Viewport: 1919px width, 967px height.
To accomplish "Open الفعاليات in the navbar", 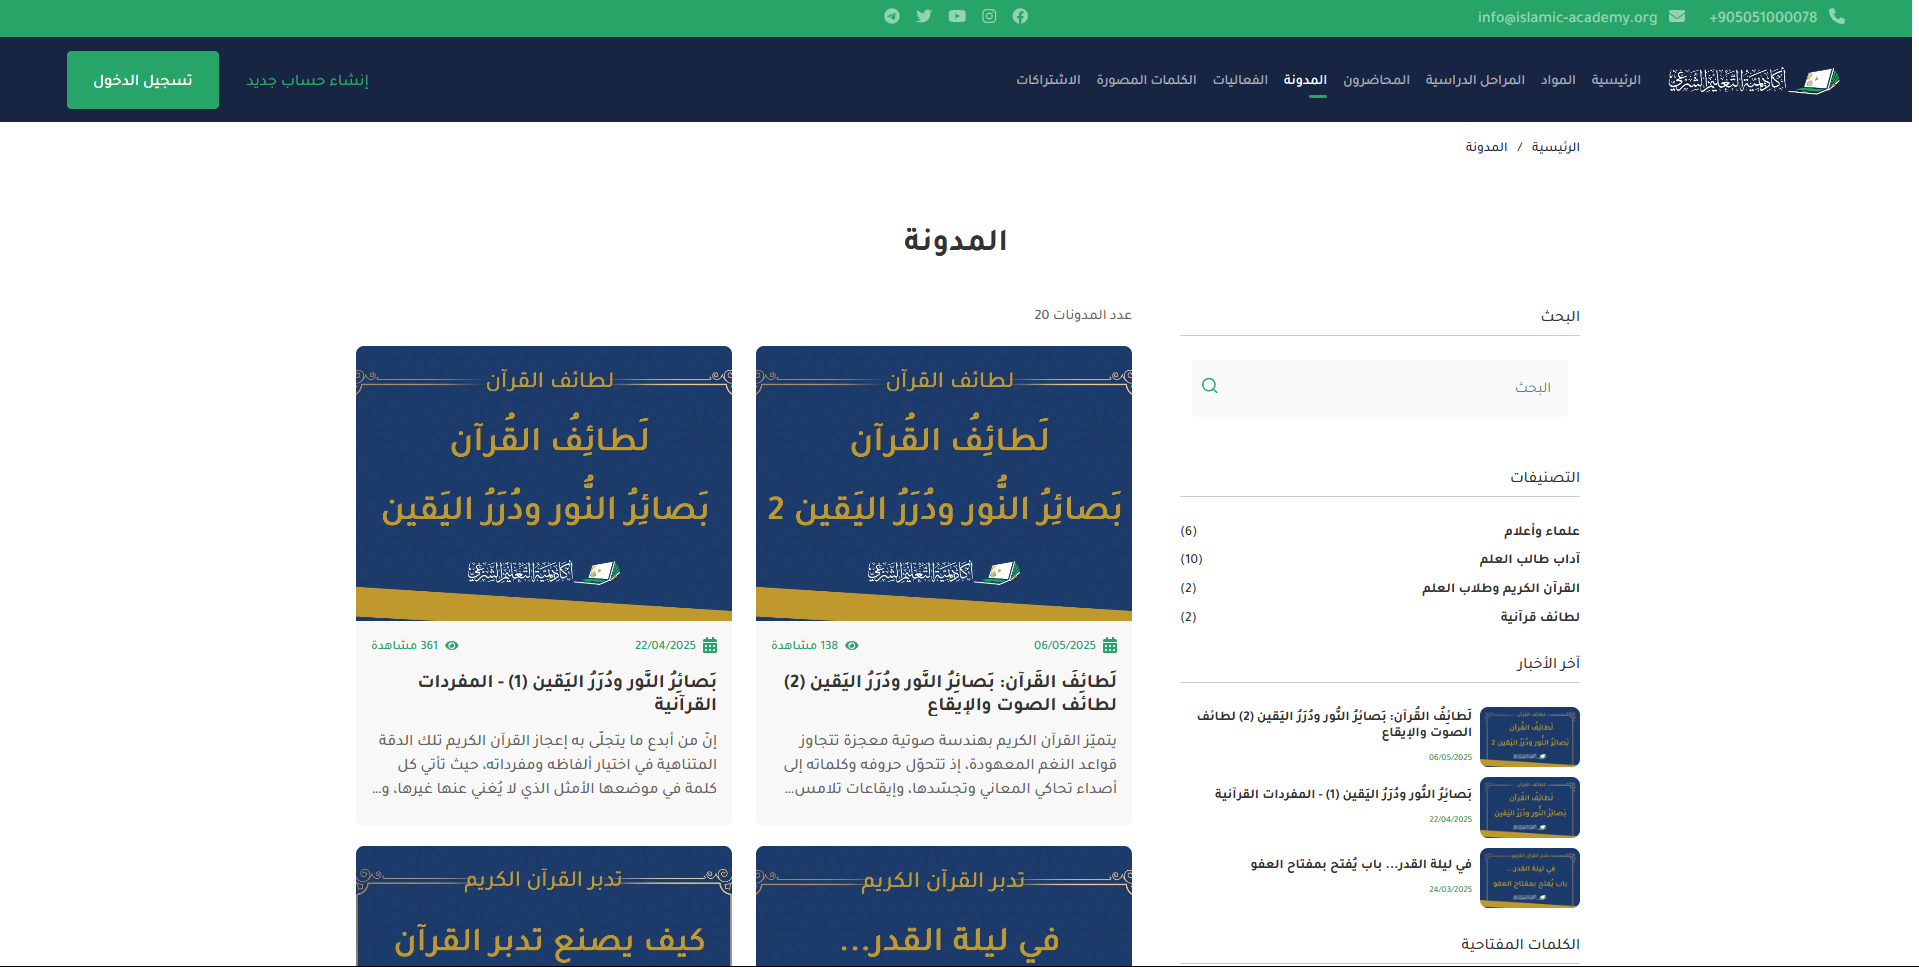I will pyautogui.click(x=1240, y=80).
